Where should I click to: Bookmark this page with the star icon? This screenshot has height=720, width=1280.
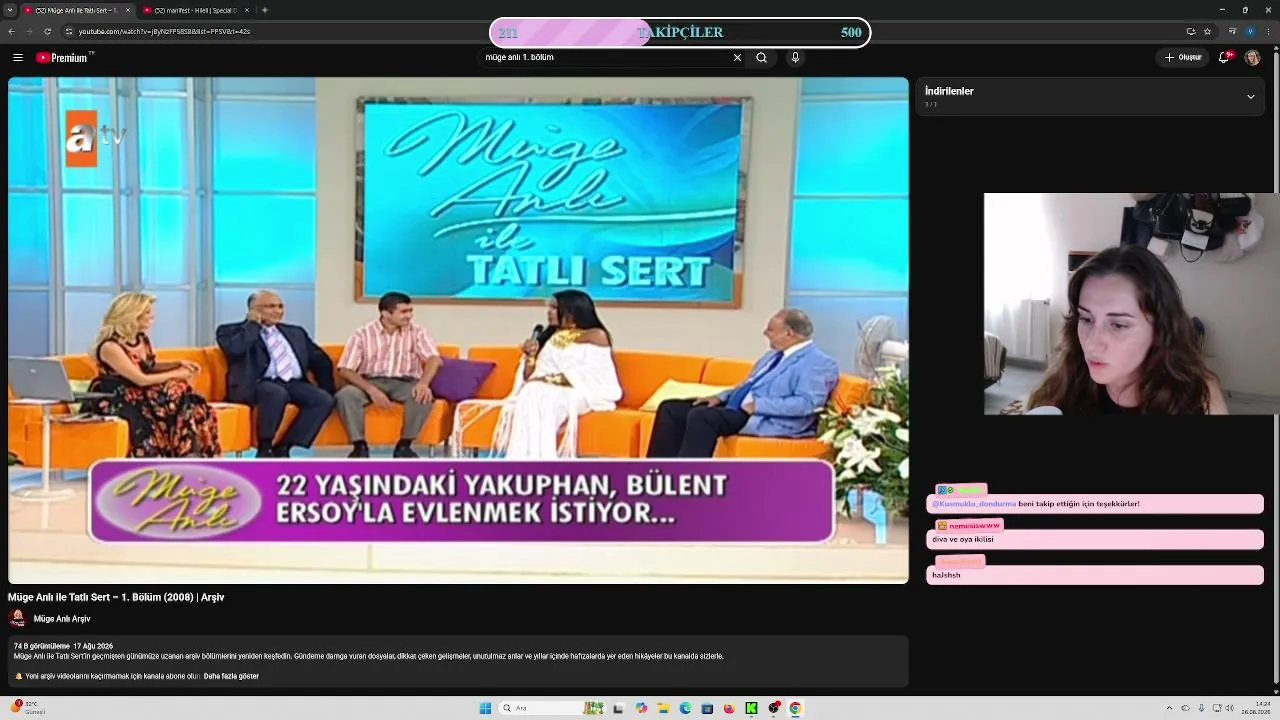tap(1208, 31)
